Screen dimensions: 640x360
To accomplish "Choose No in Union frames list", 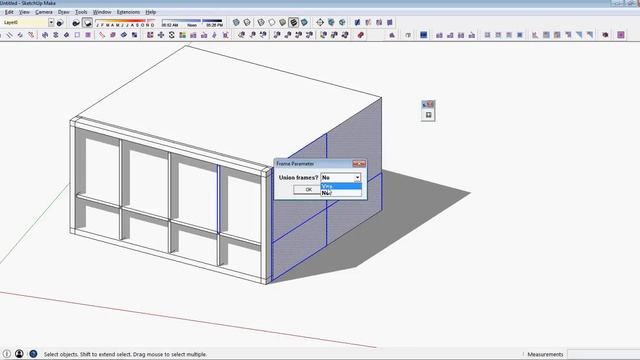I will 341,193.
